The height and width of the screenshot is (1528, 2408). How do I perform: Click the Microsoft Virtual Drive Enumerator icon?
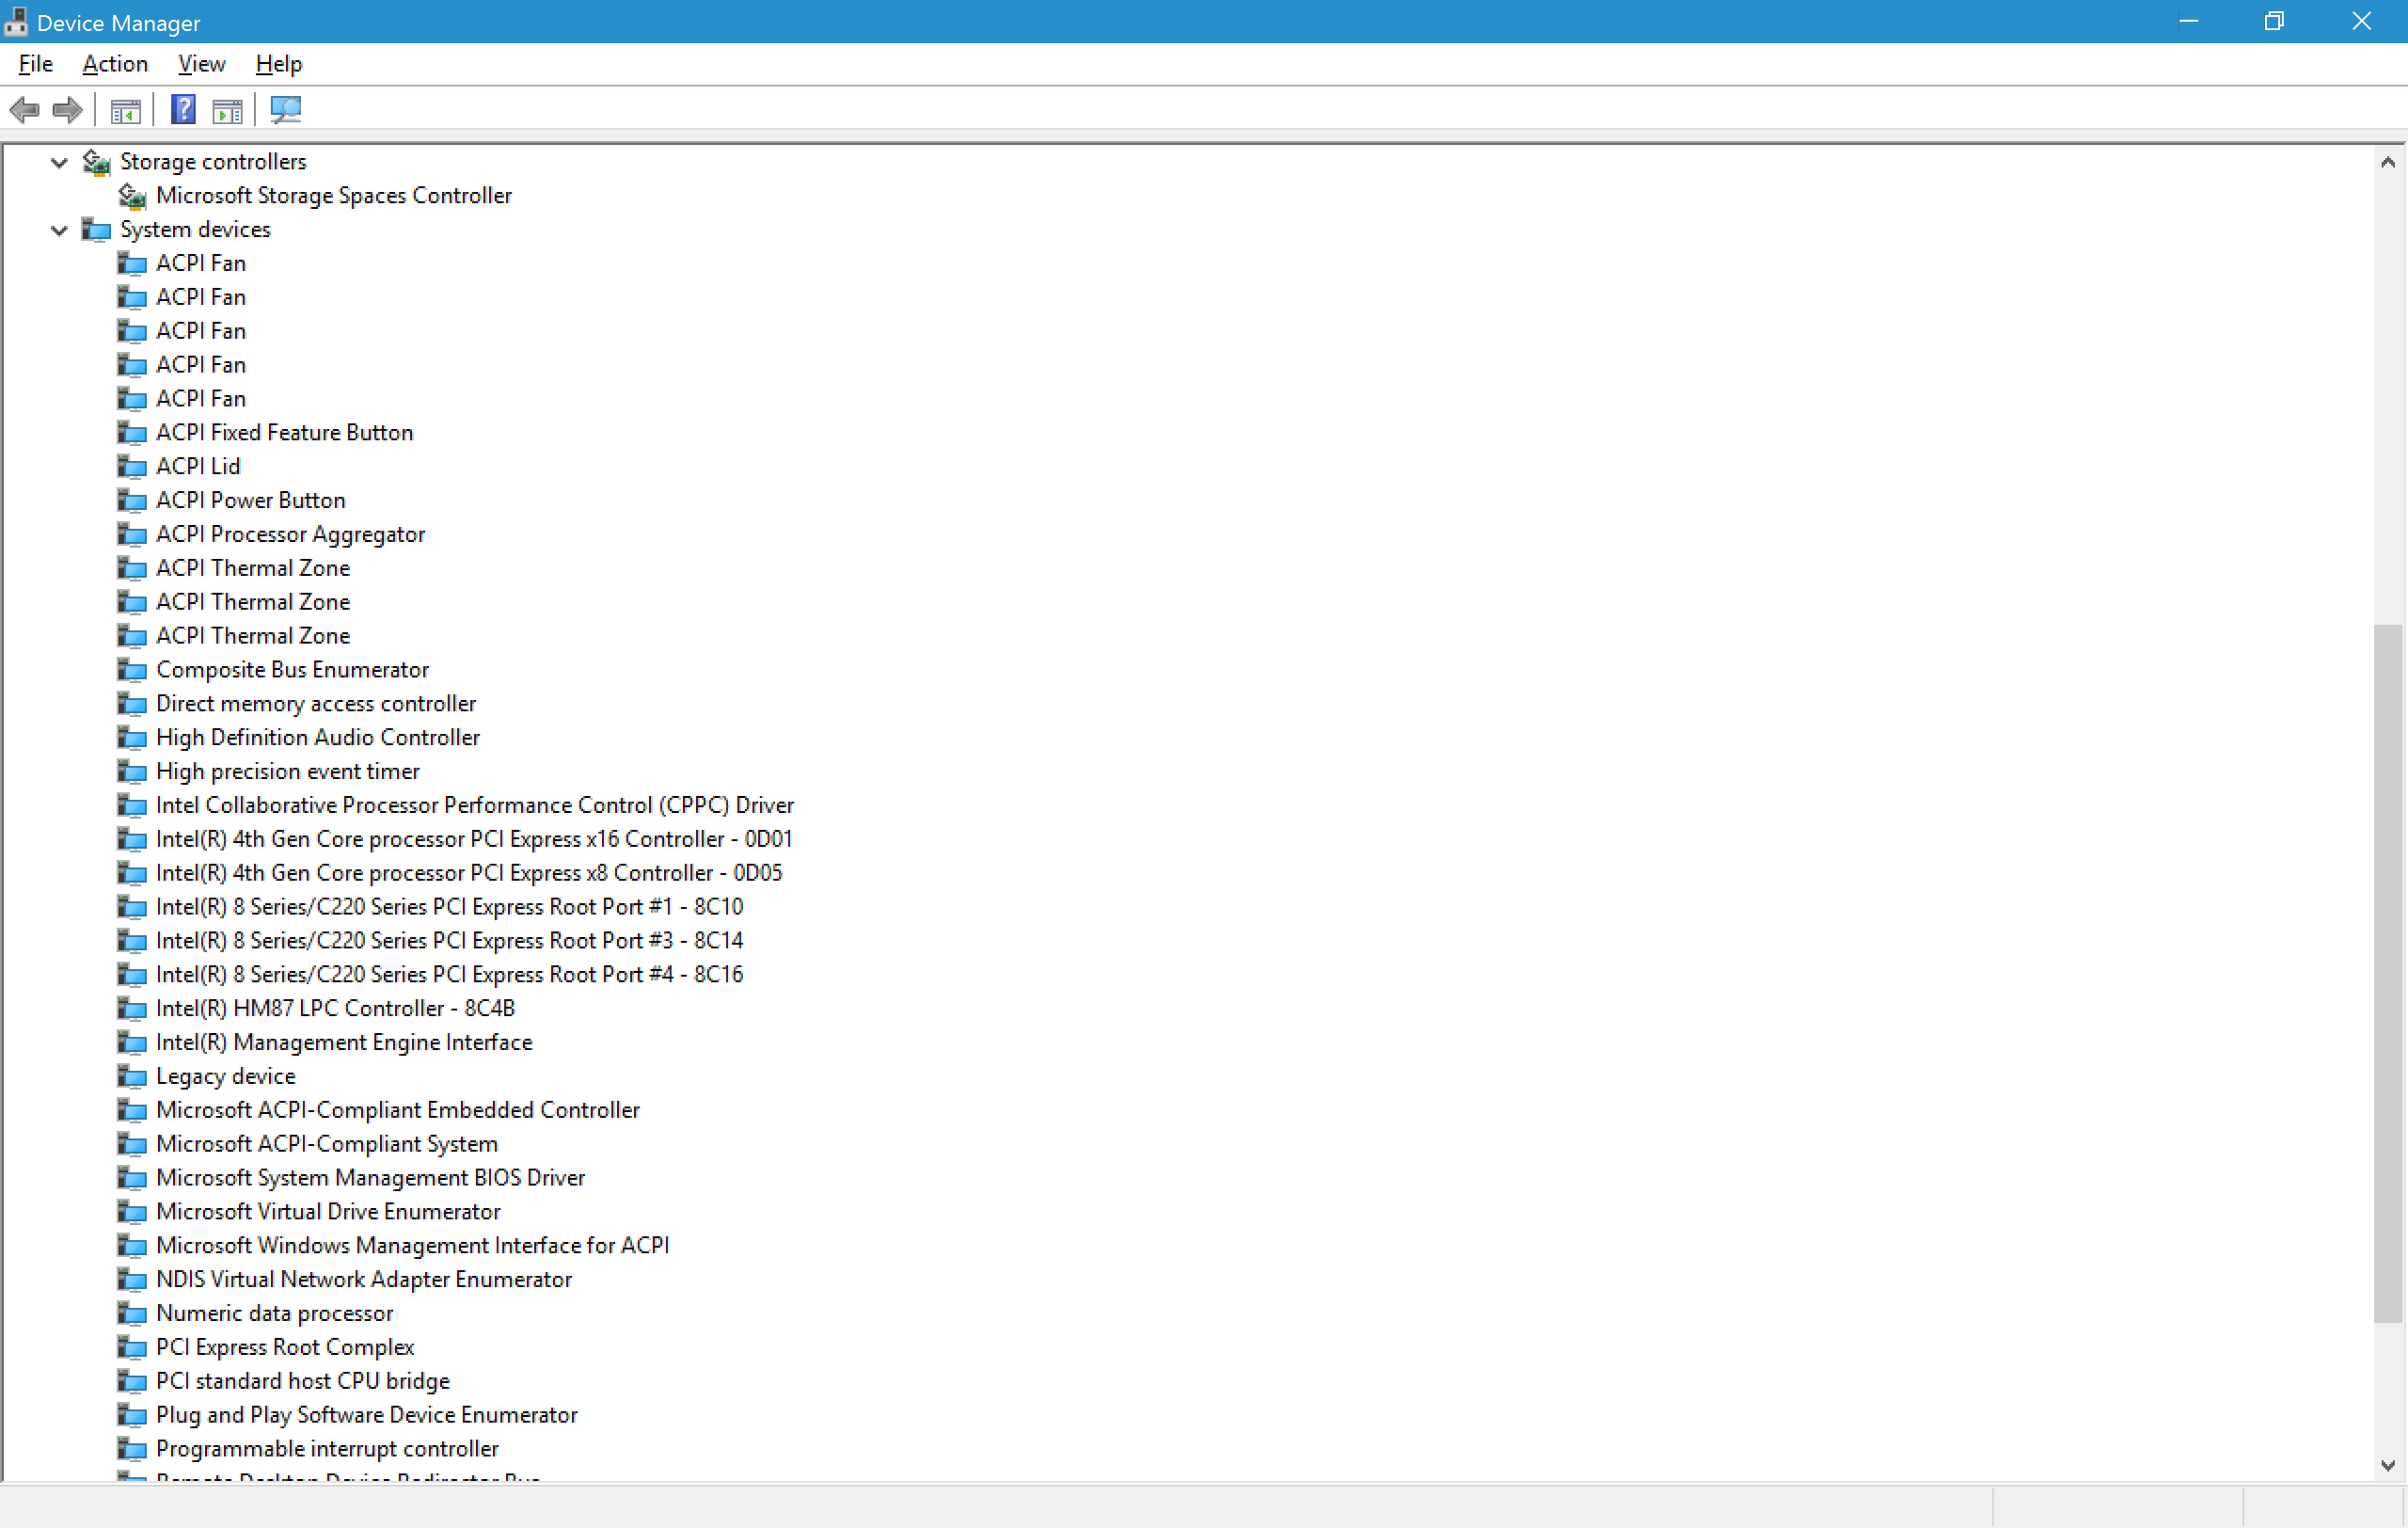132,1212
